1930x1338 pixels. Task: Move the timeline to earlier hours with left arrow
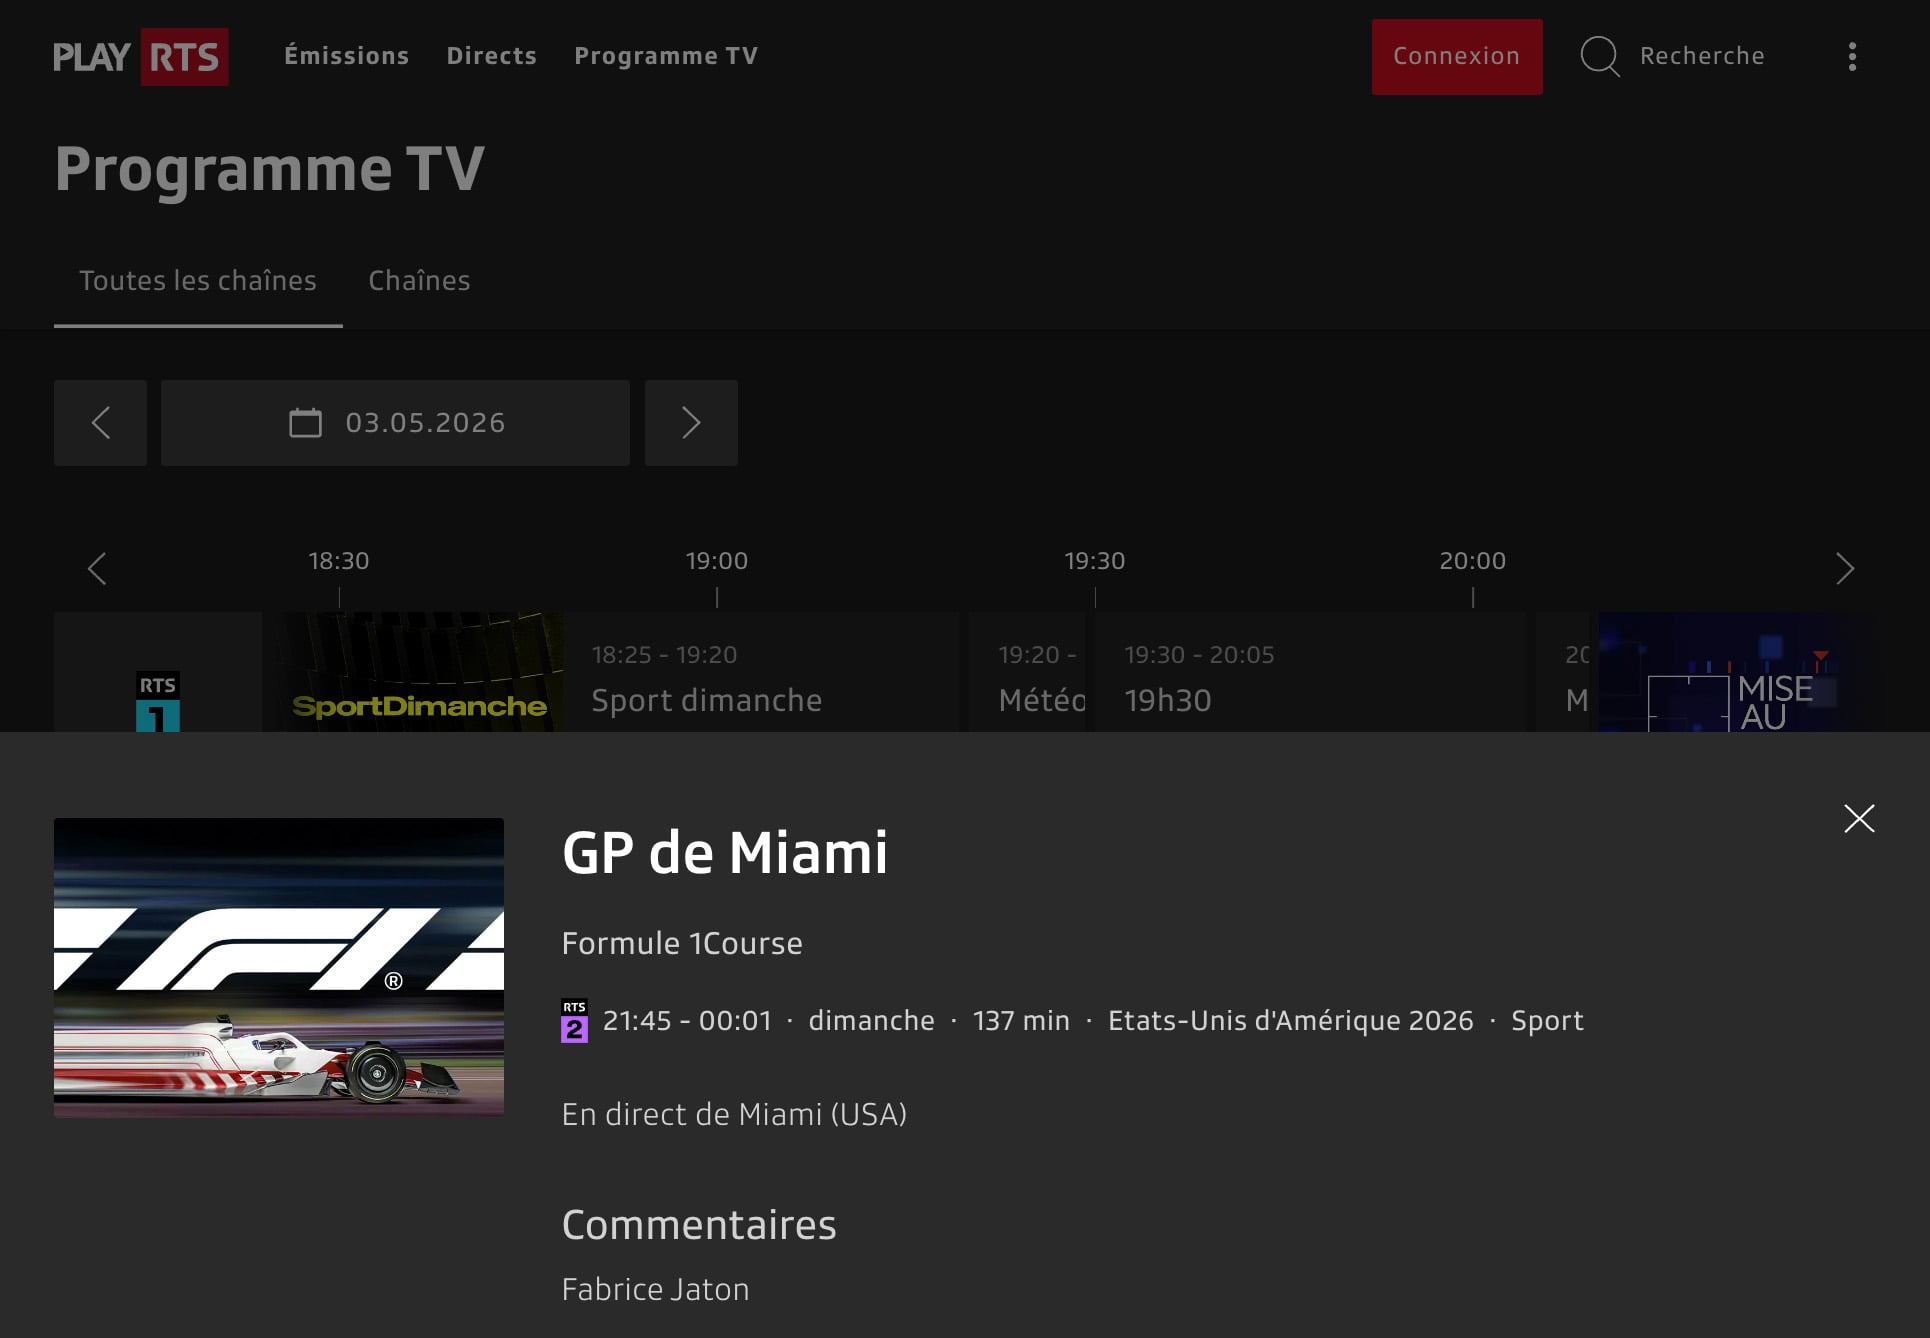click(x=97, y=569)
